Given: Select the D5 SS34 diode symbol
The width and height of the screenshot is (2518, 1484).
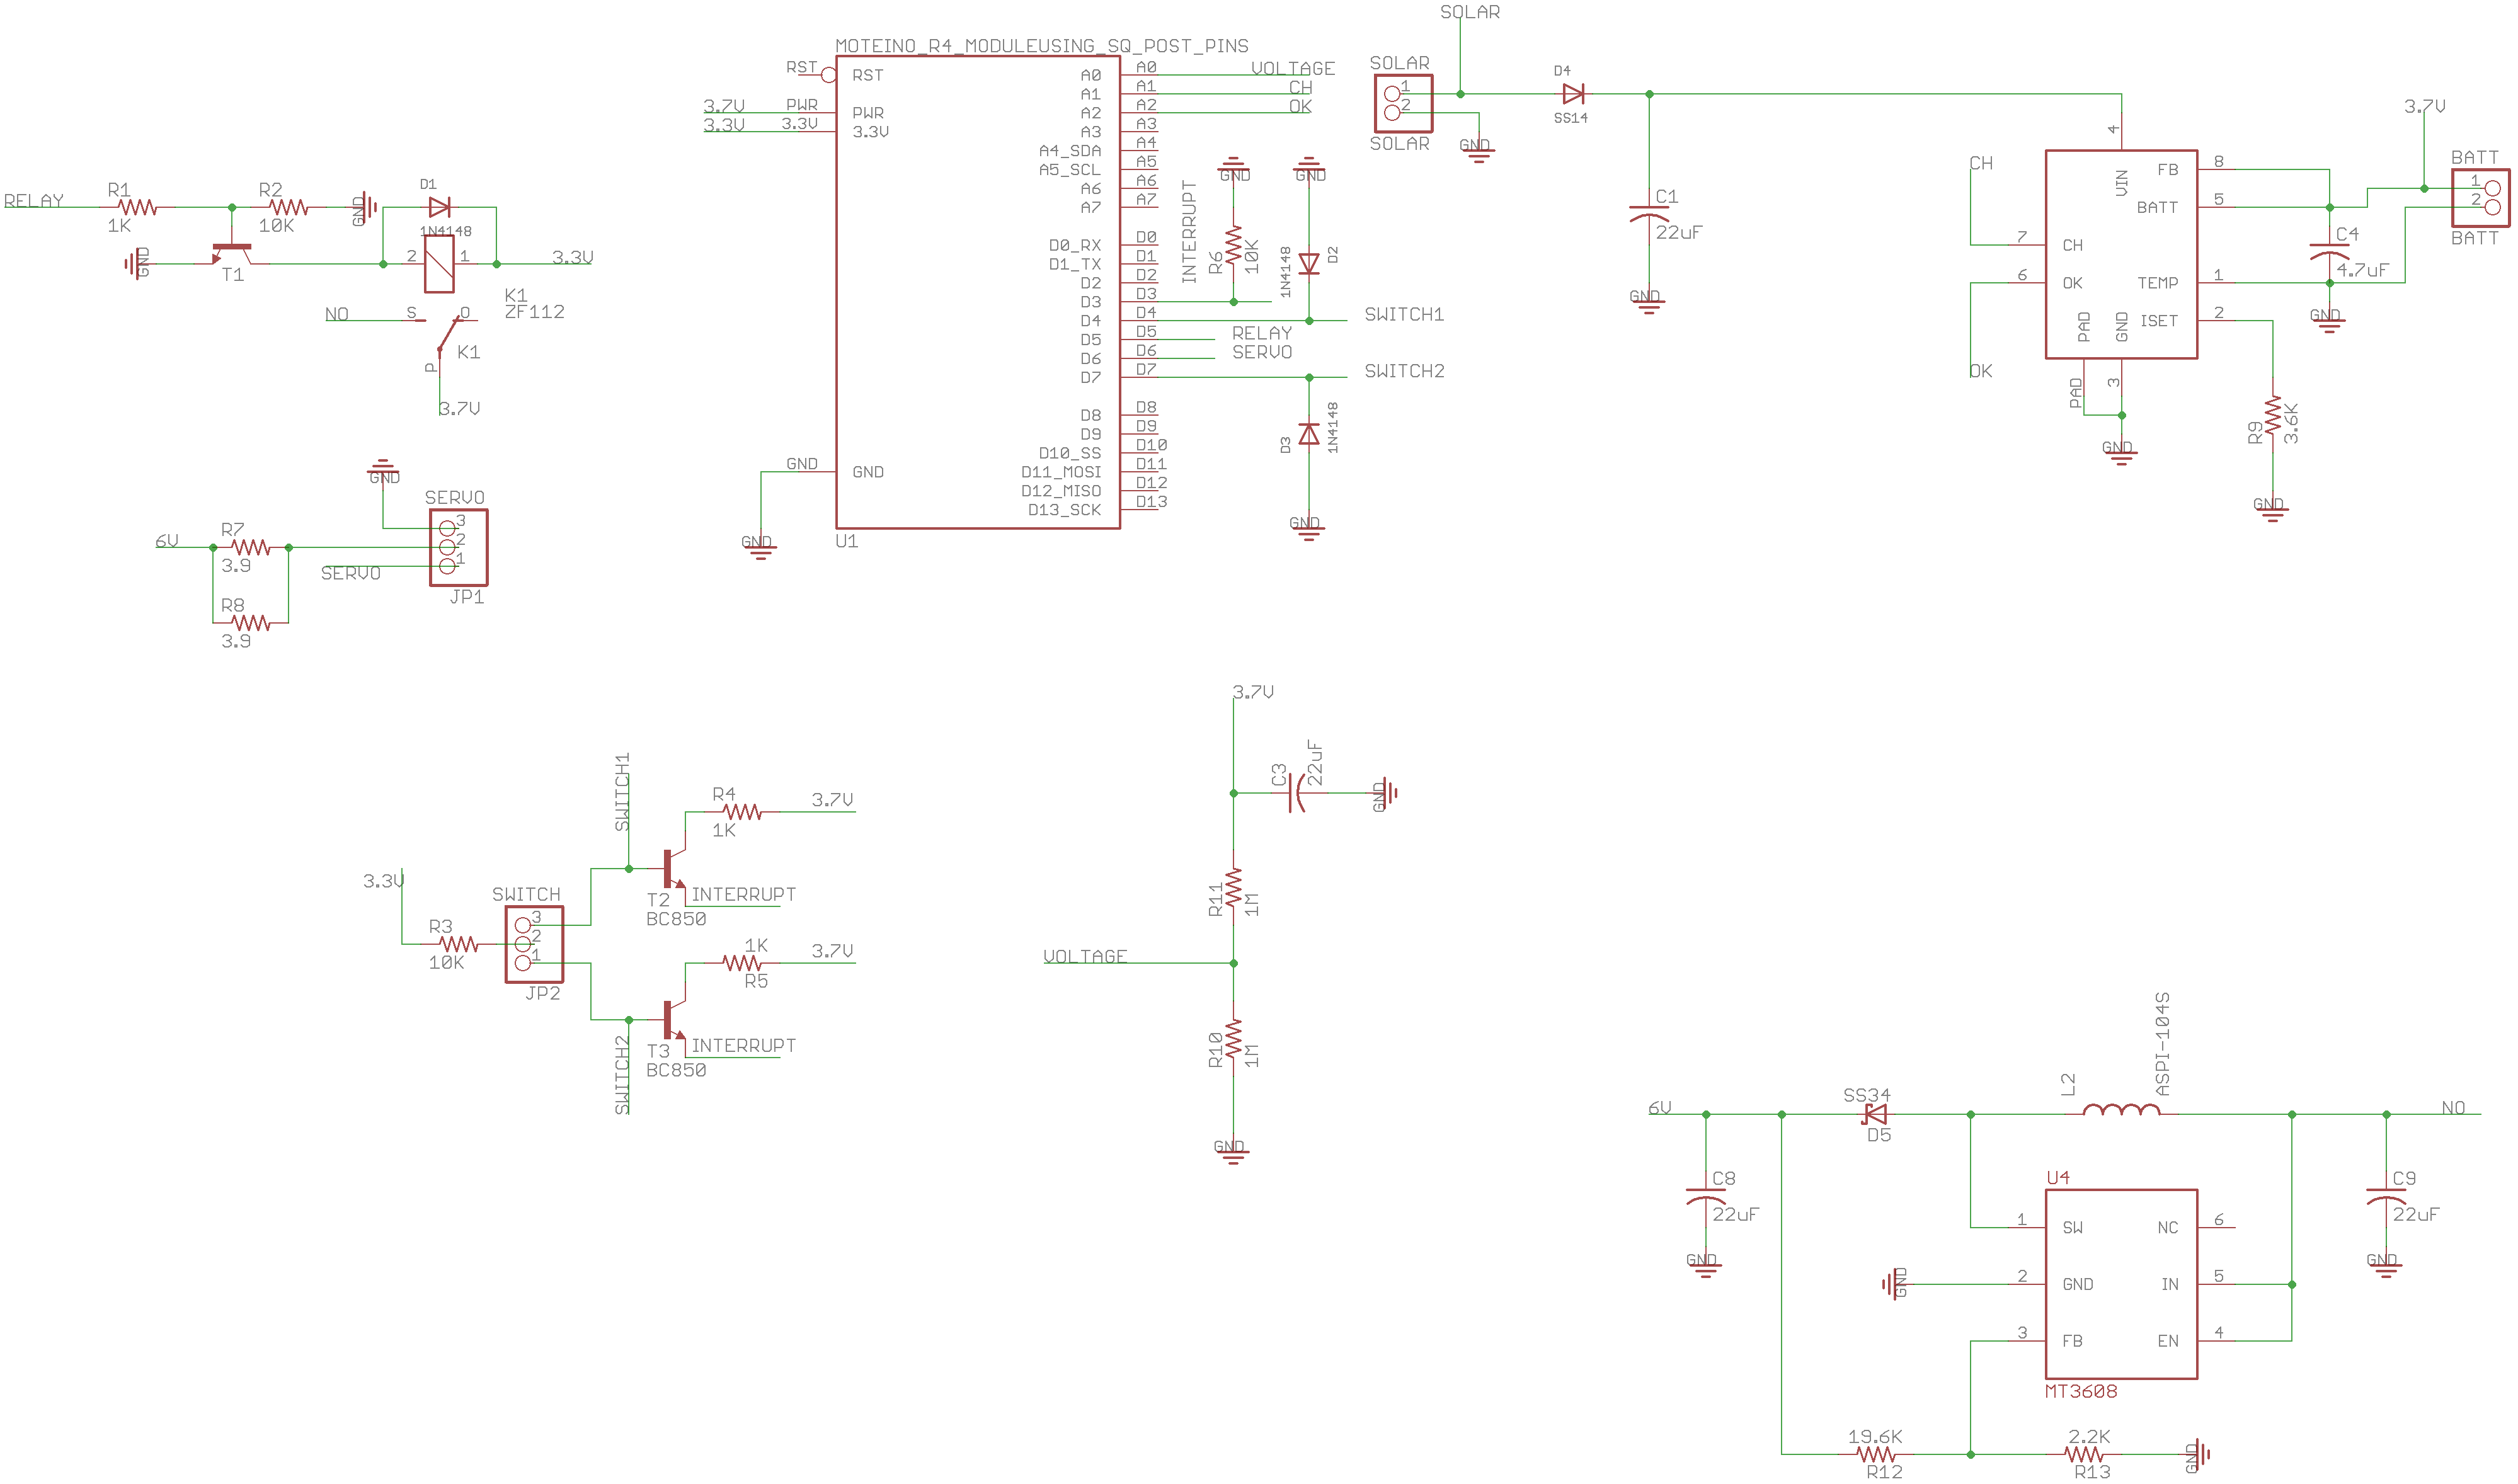Looking at the screenshot, I should tap(1876, 1114).
